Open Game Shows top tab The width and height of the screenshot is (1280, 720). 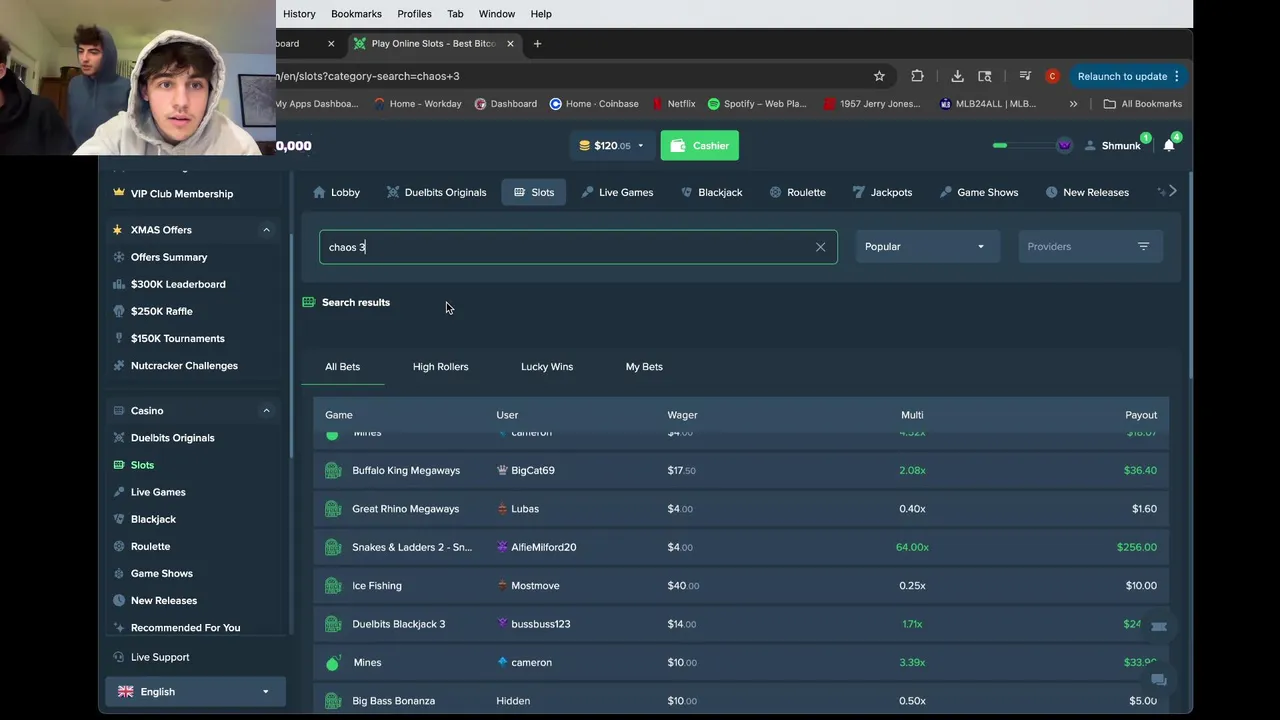coord(979,192)
